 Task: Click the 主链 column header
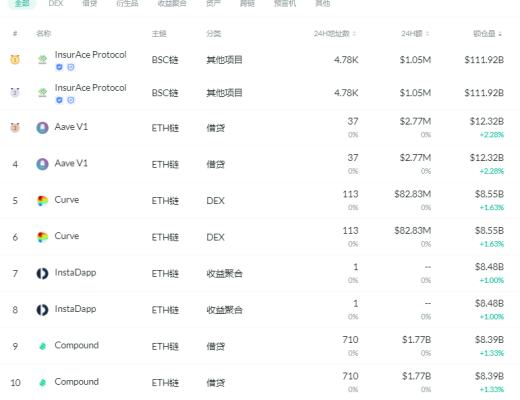tap(159, 34)
